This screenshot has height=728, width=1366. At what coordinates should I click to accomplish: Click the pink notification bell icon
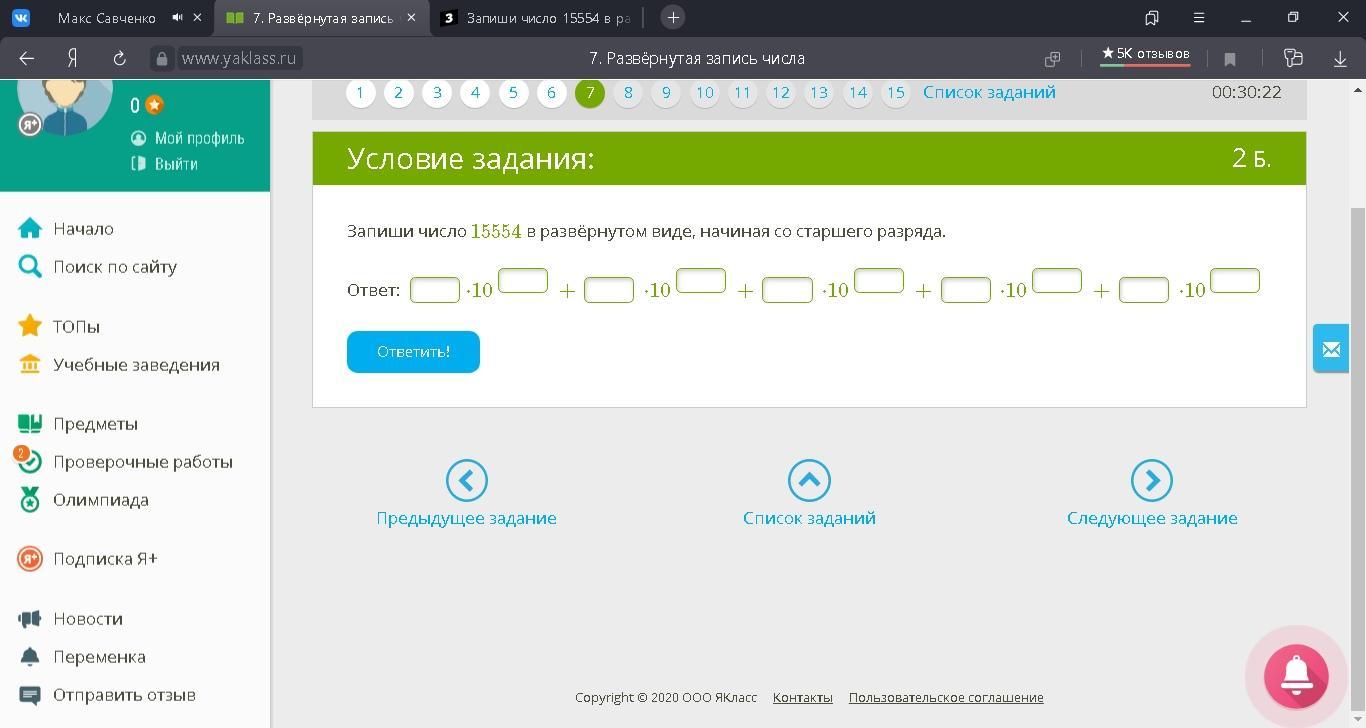point(1296,675)
